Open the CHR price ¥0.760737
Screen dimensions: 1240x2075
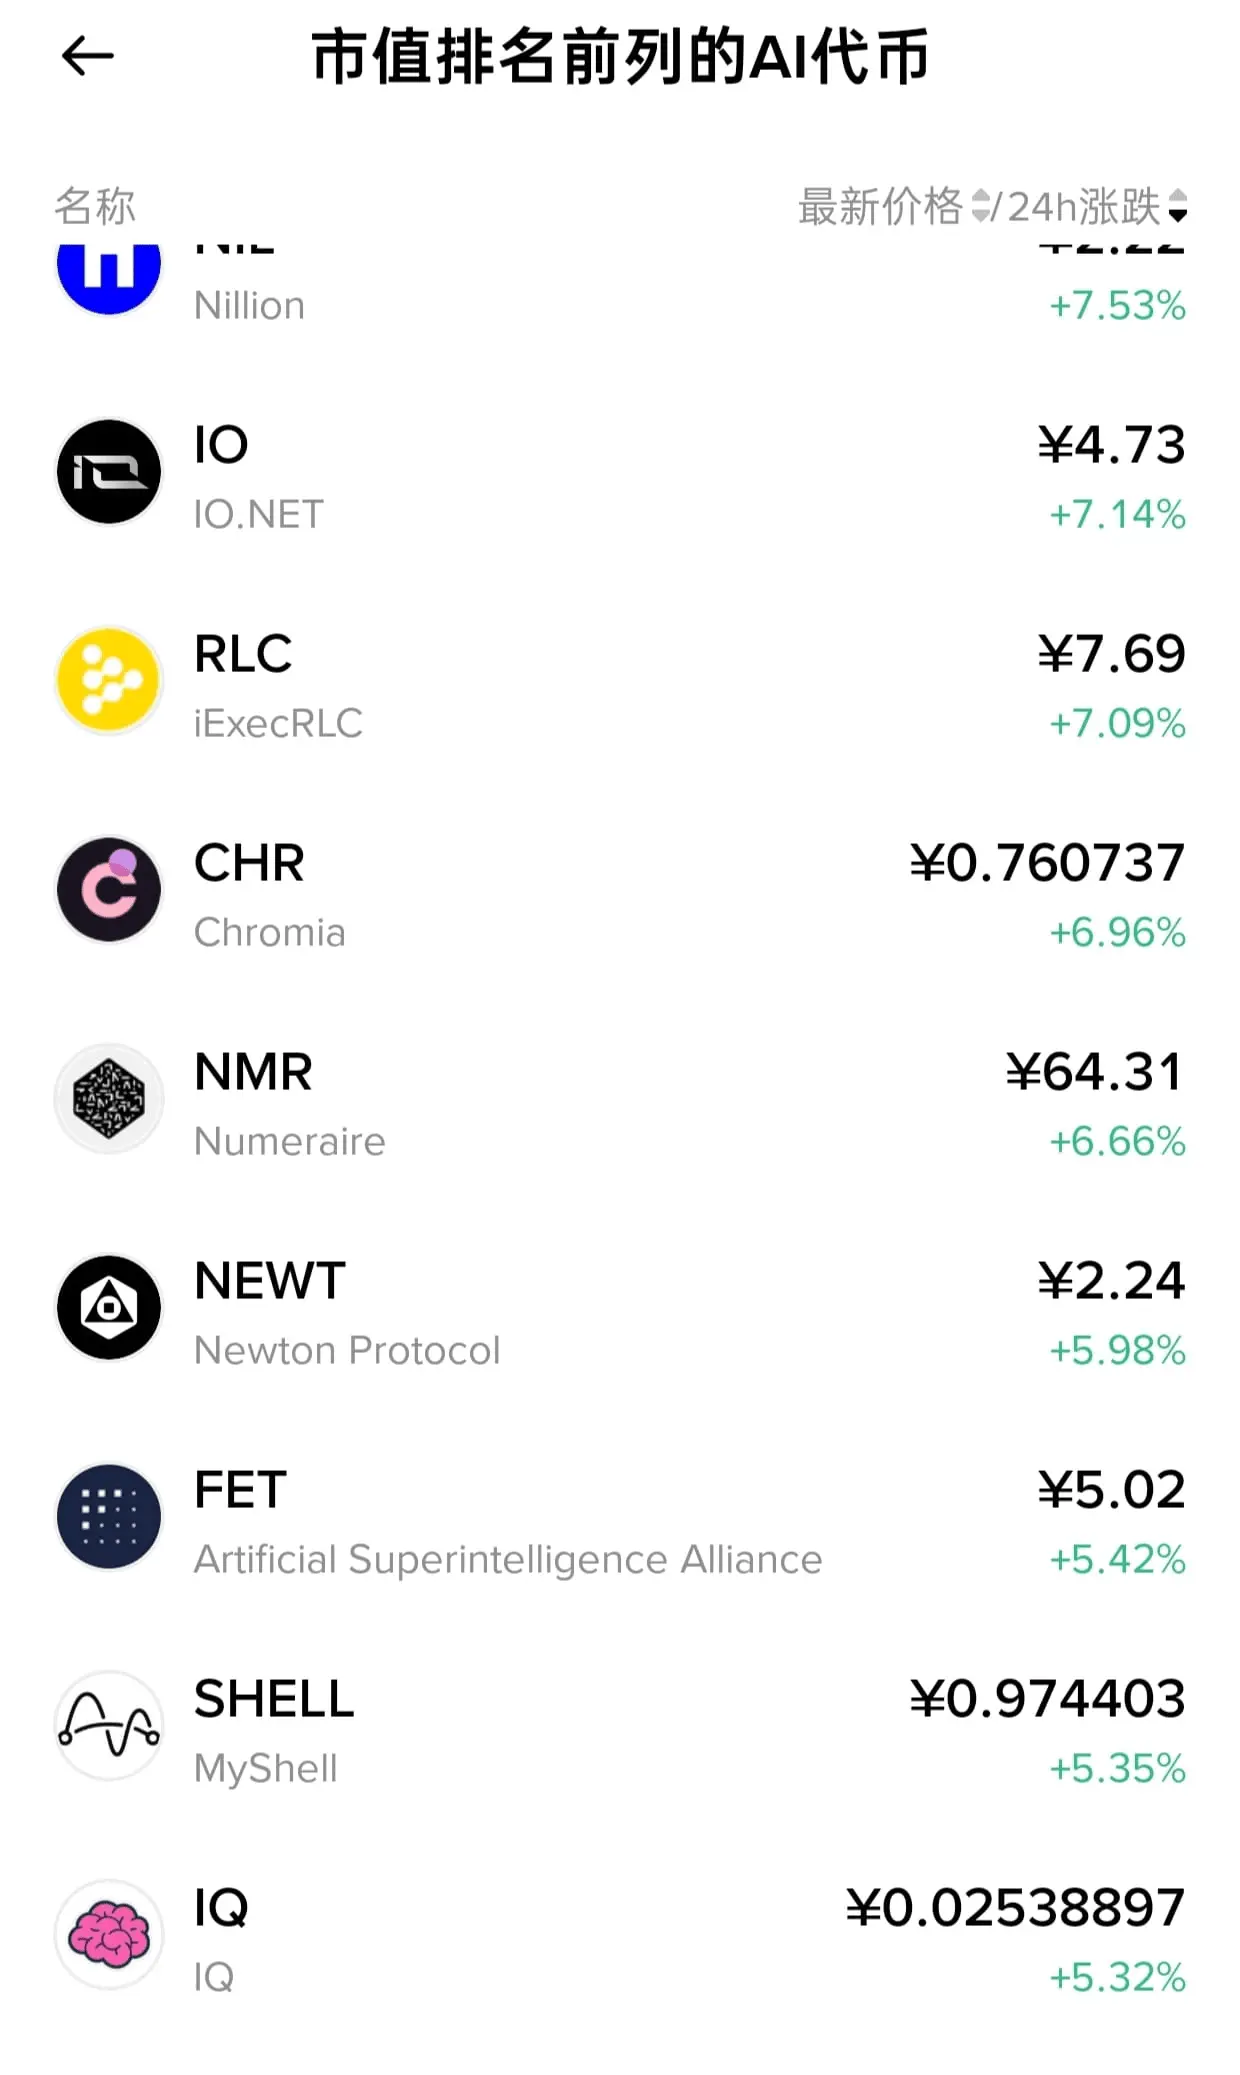(x=1047, y=863)
